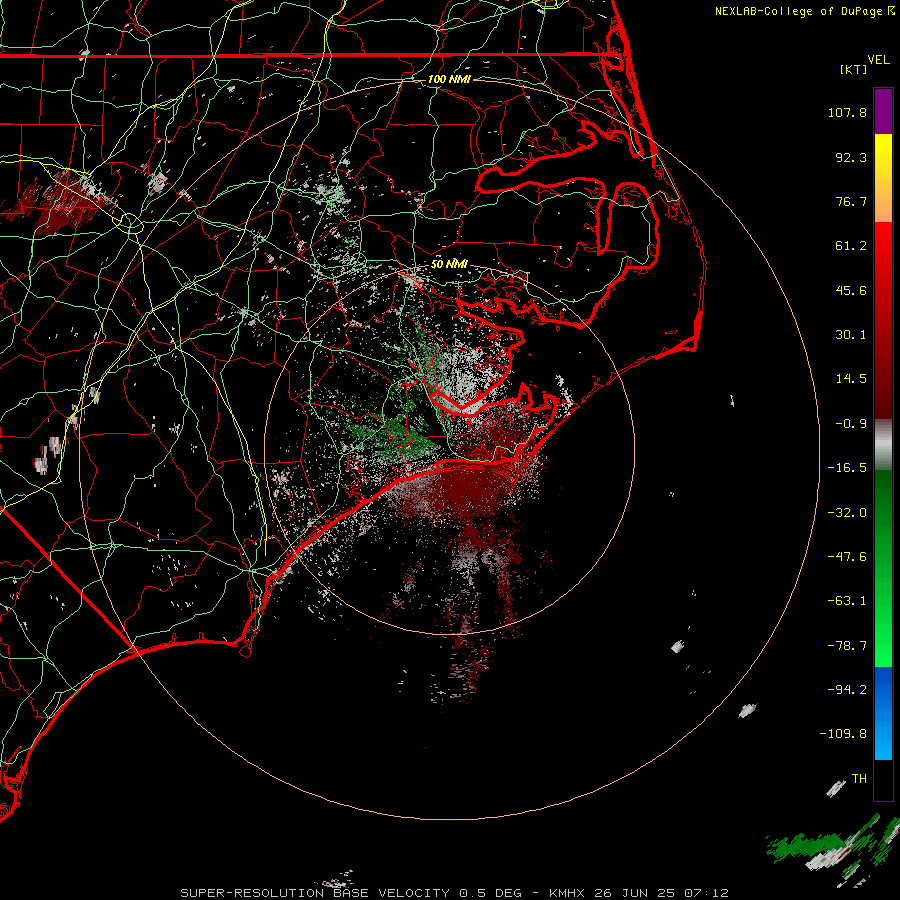Click the [KT] units label

tap(853, 69)
